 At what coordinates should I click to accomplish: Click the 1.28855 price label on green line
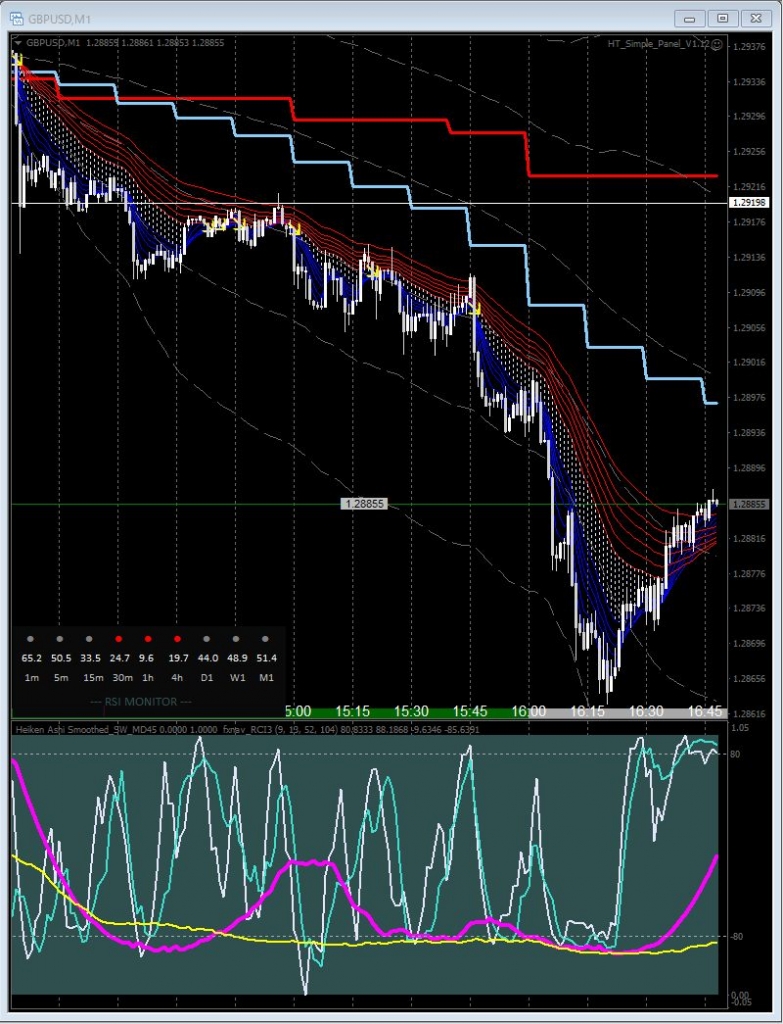pos(364,505)
